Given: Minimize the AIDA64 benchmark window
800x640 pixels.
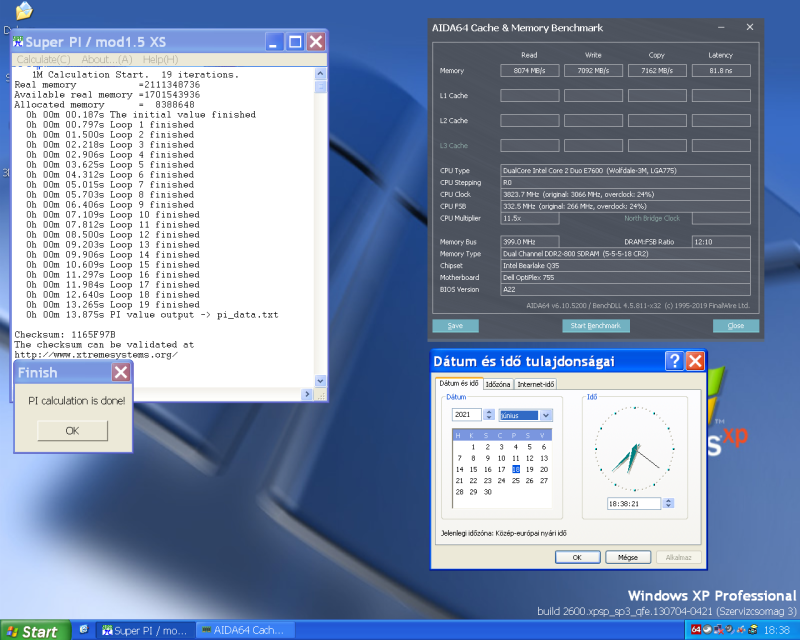Looking at the screenshot, I should tap(721, 28).
